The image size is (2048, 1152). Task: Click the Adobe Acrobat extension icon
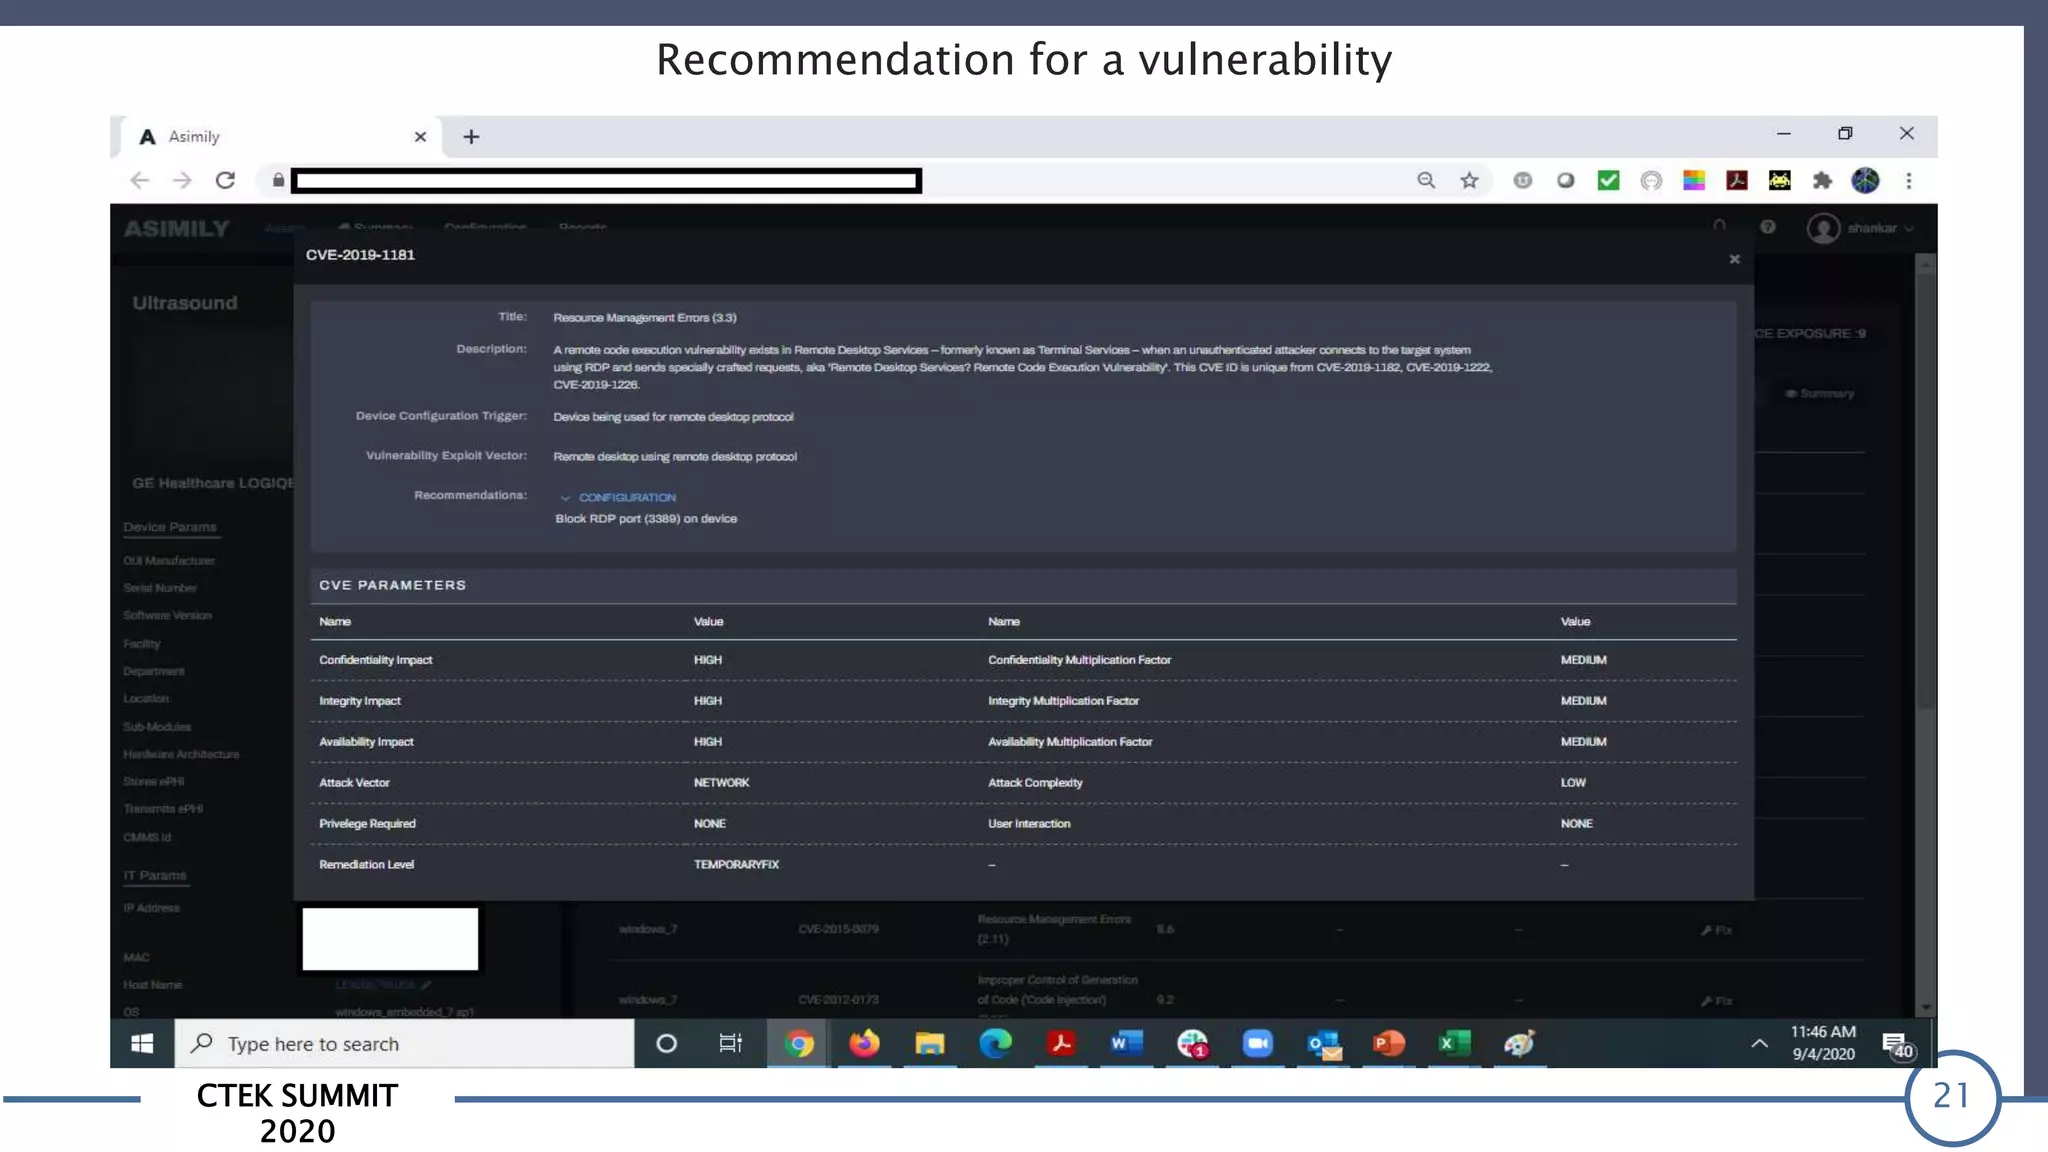click(x=1737, y=180)
